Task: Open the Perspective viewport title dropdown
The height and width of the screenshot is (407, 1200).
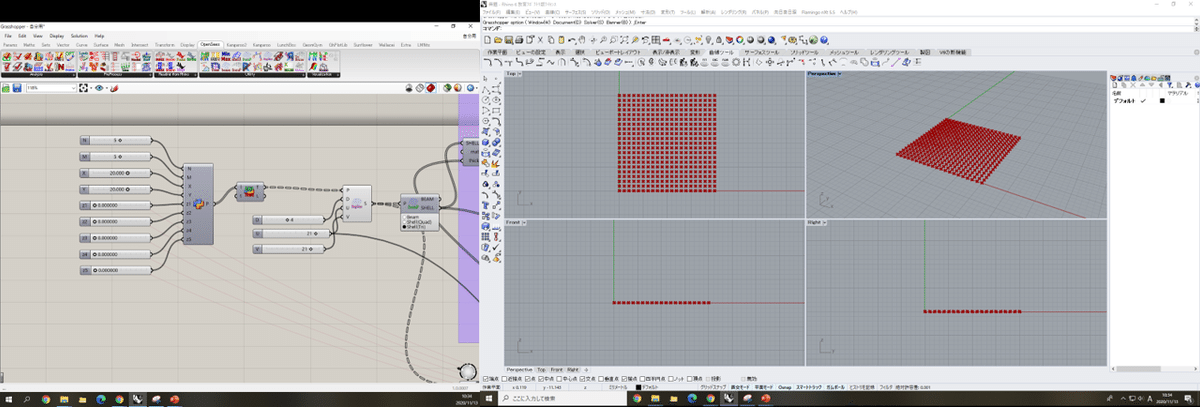Action: click(839, 74)
